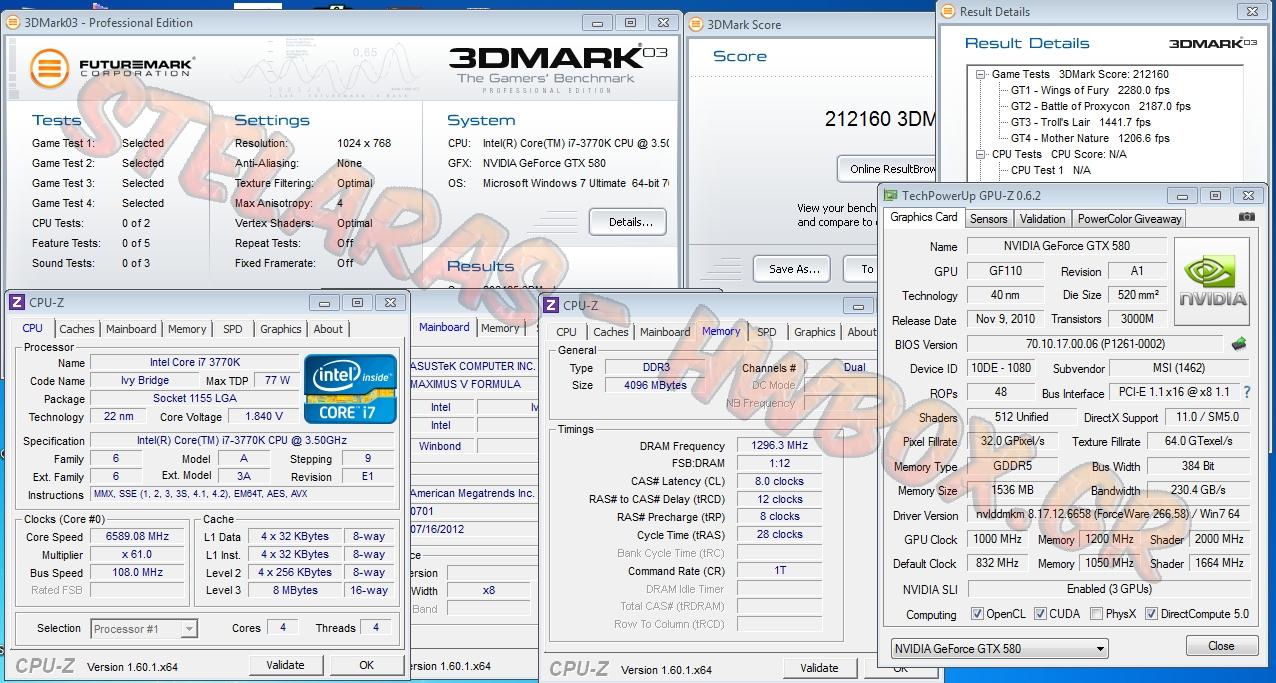Click the Futuremark Corporation logo
This screenshot has height=683, width=1276.
pos(111,68)
